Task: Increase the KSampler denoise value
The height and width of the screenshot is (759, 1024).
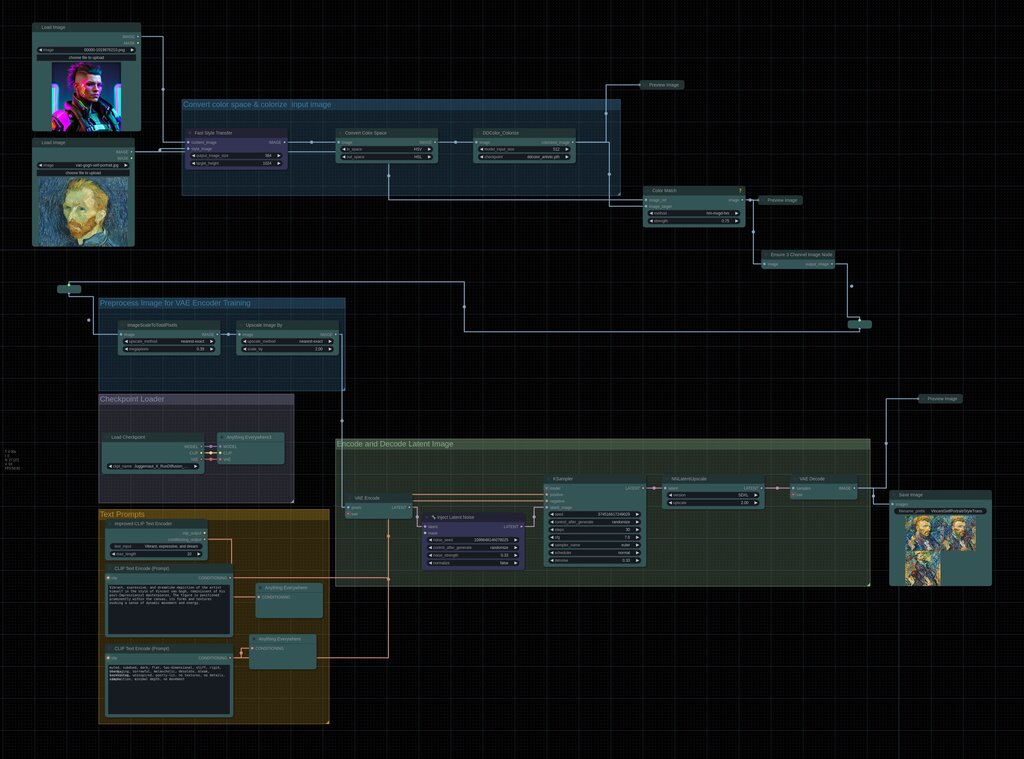Action: click(637, 560)
